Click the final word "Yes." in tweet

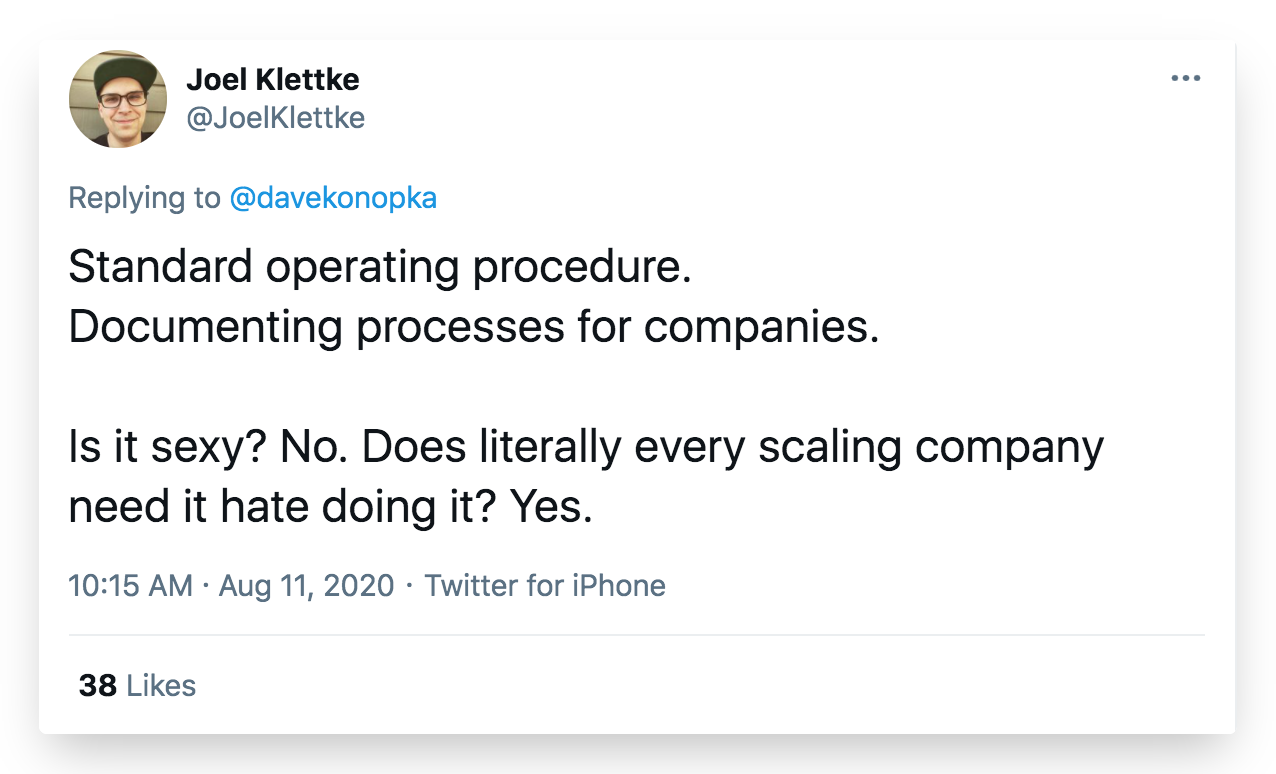pyautogui.click(x=552, y=507)
